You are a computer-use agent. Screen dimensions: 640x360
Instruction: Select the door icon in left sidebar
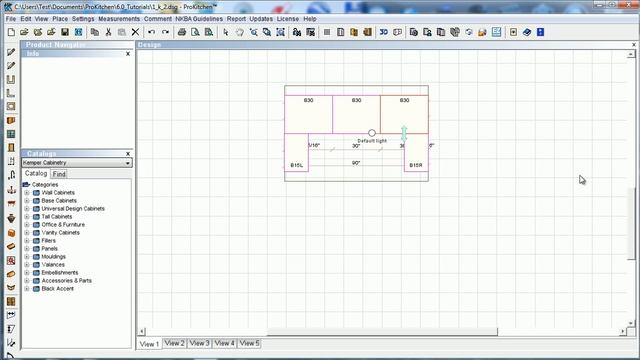[11, 148]
